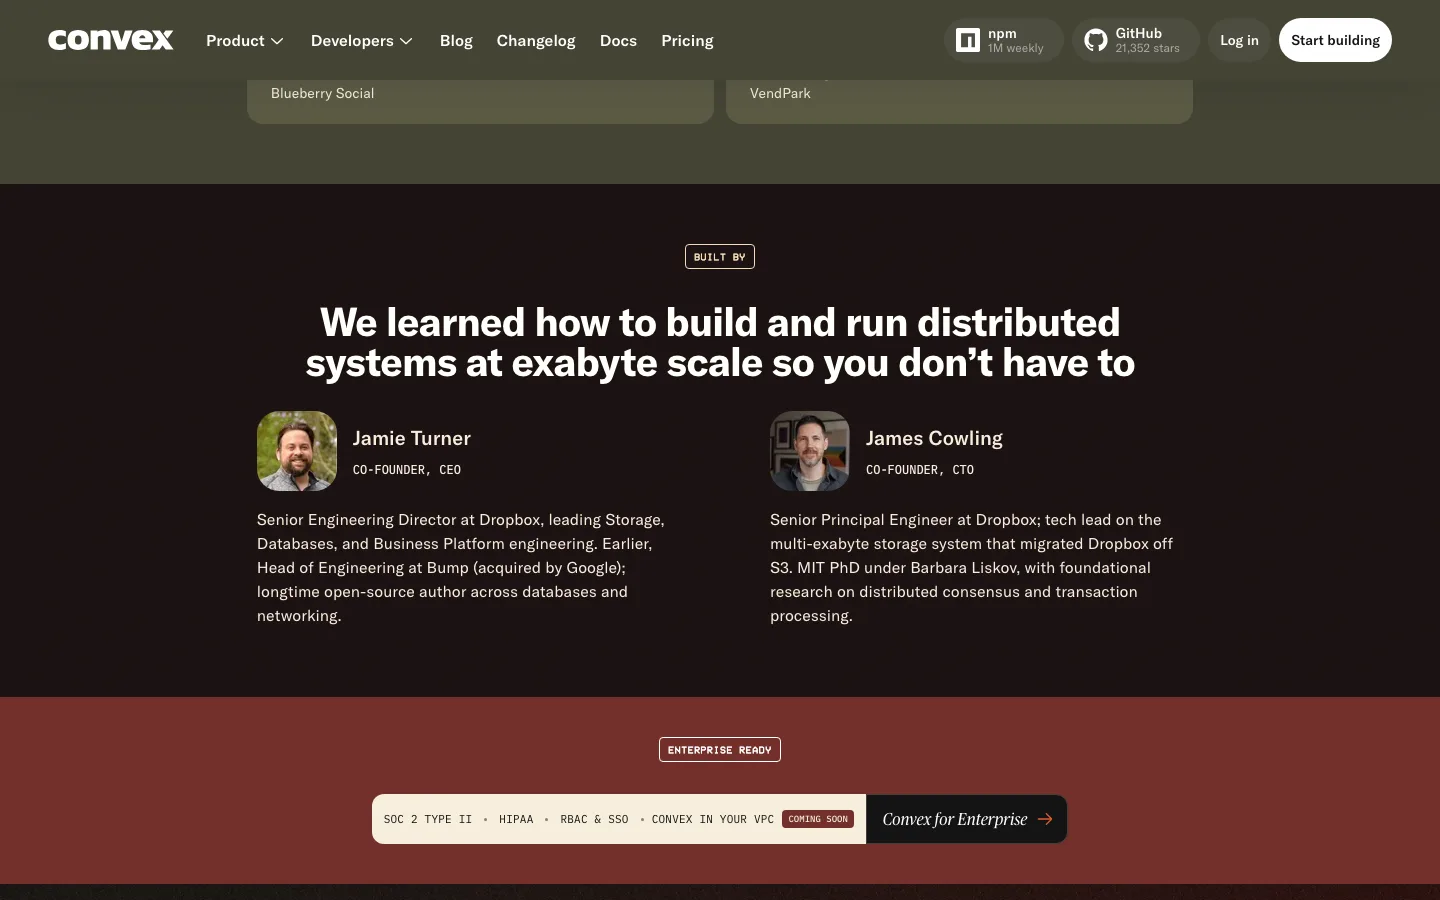Open the Changelog page
The width and height of the screenshot is (1440, 900).
(536, 40)
